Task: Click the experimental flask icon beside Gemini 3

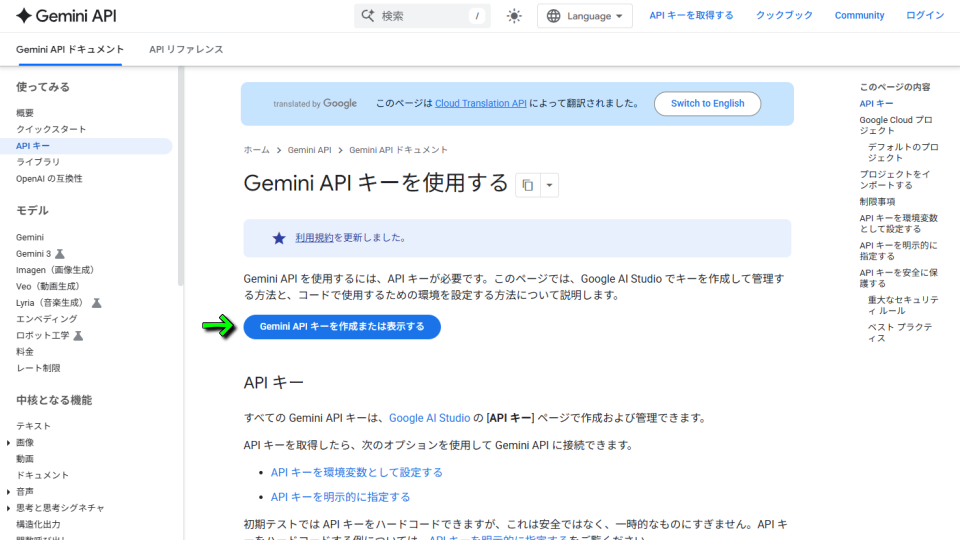Action: tap(60, 254)
